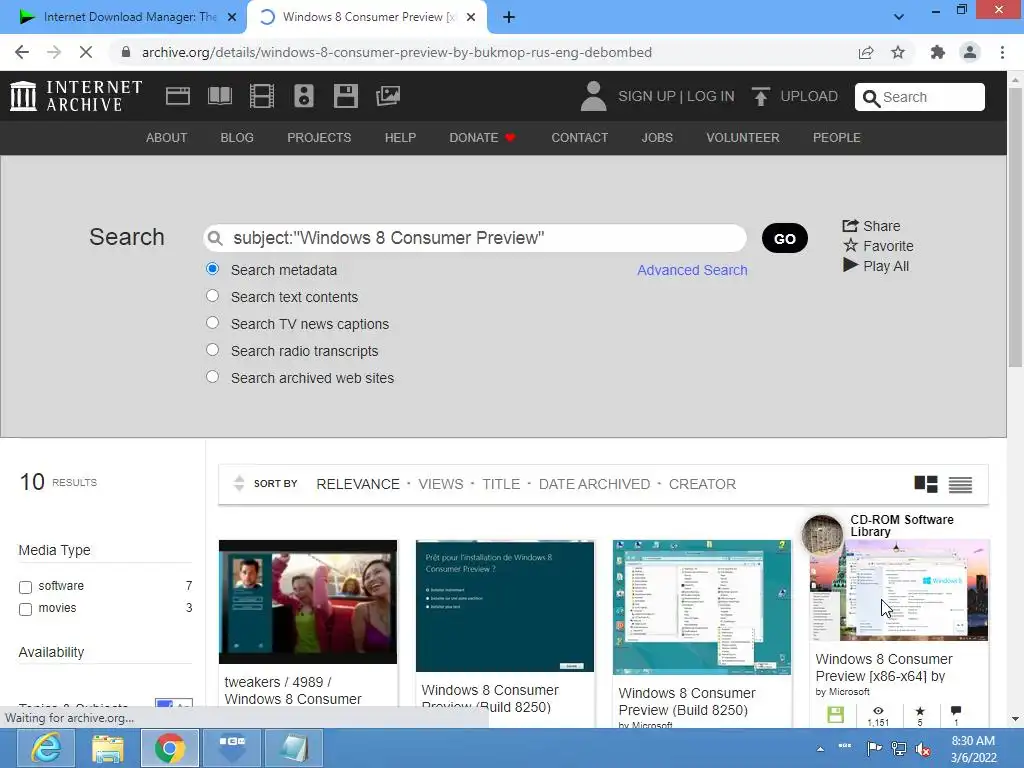Click the LOG IN link
This screenshot has height=768, width=1024.
[x=711, y=96]
